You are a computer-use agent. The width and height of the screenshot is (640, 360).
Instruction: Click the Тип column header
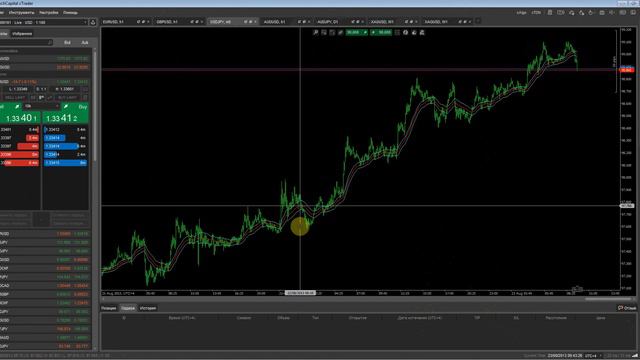coord(315,318)
